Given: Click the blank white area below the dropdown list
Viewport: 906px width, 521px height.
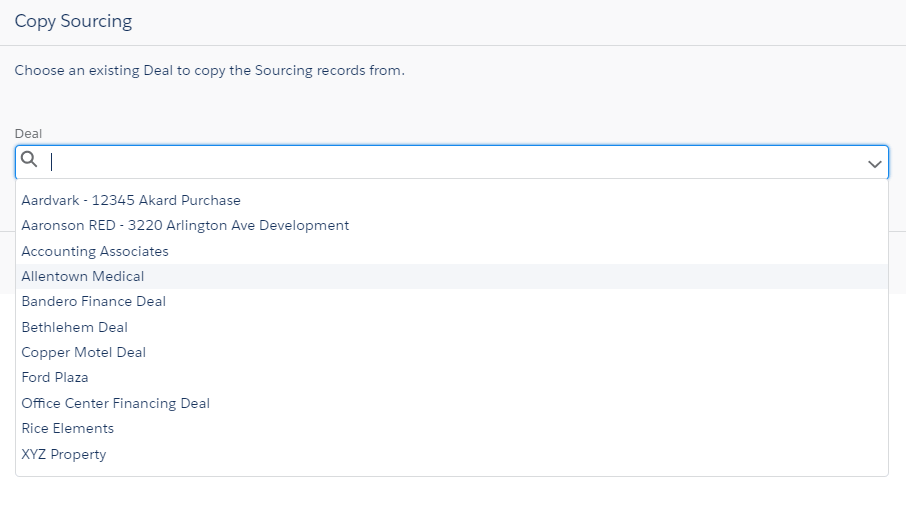Looking at the screenshot, I should (x=453, y=500).
